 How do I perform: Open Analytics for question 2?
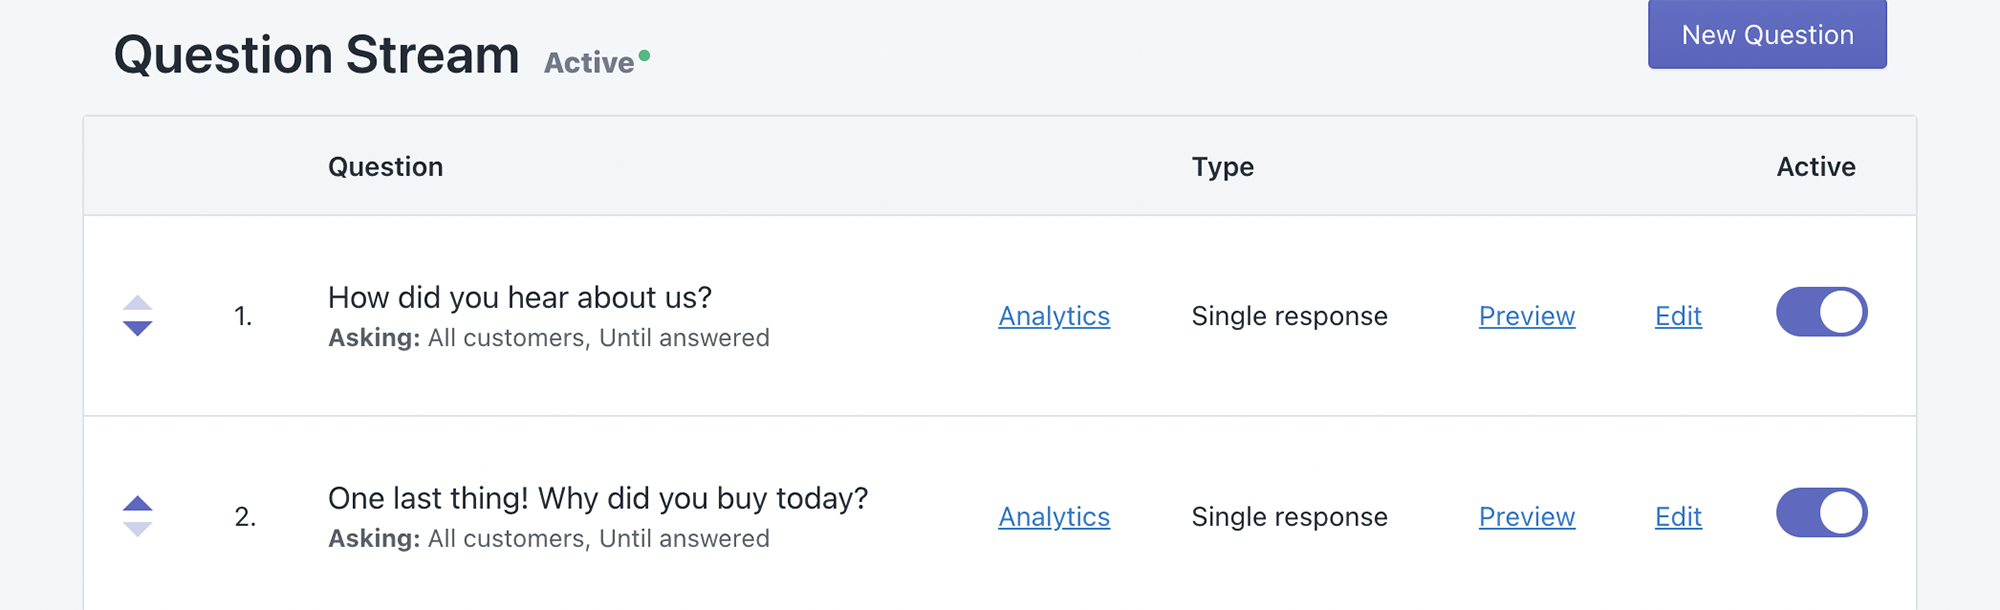coord(1054,517)
